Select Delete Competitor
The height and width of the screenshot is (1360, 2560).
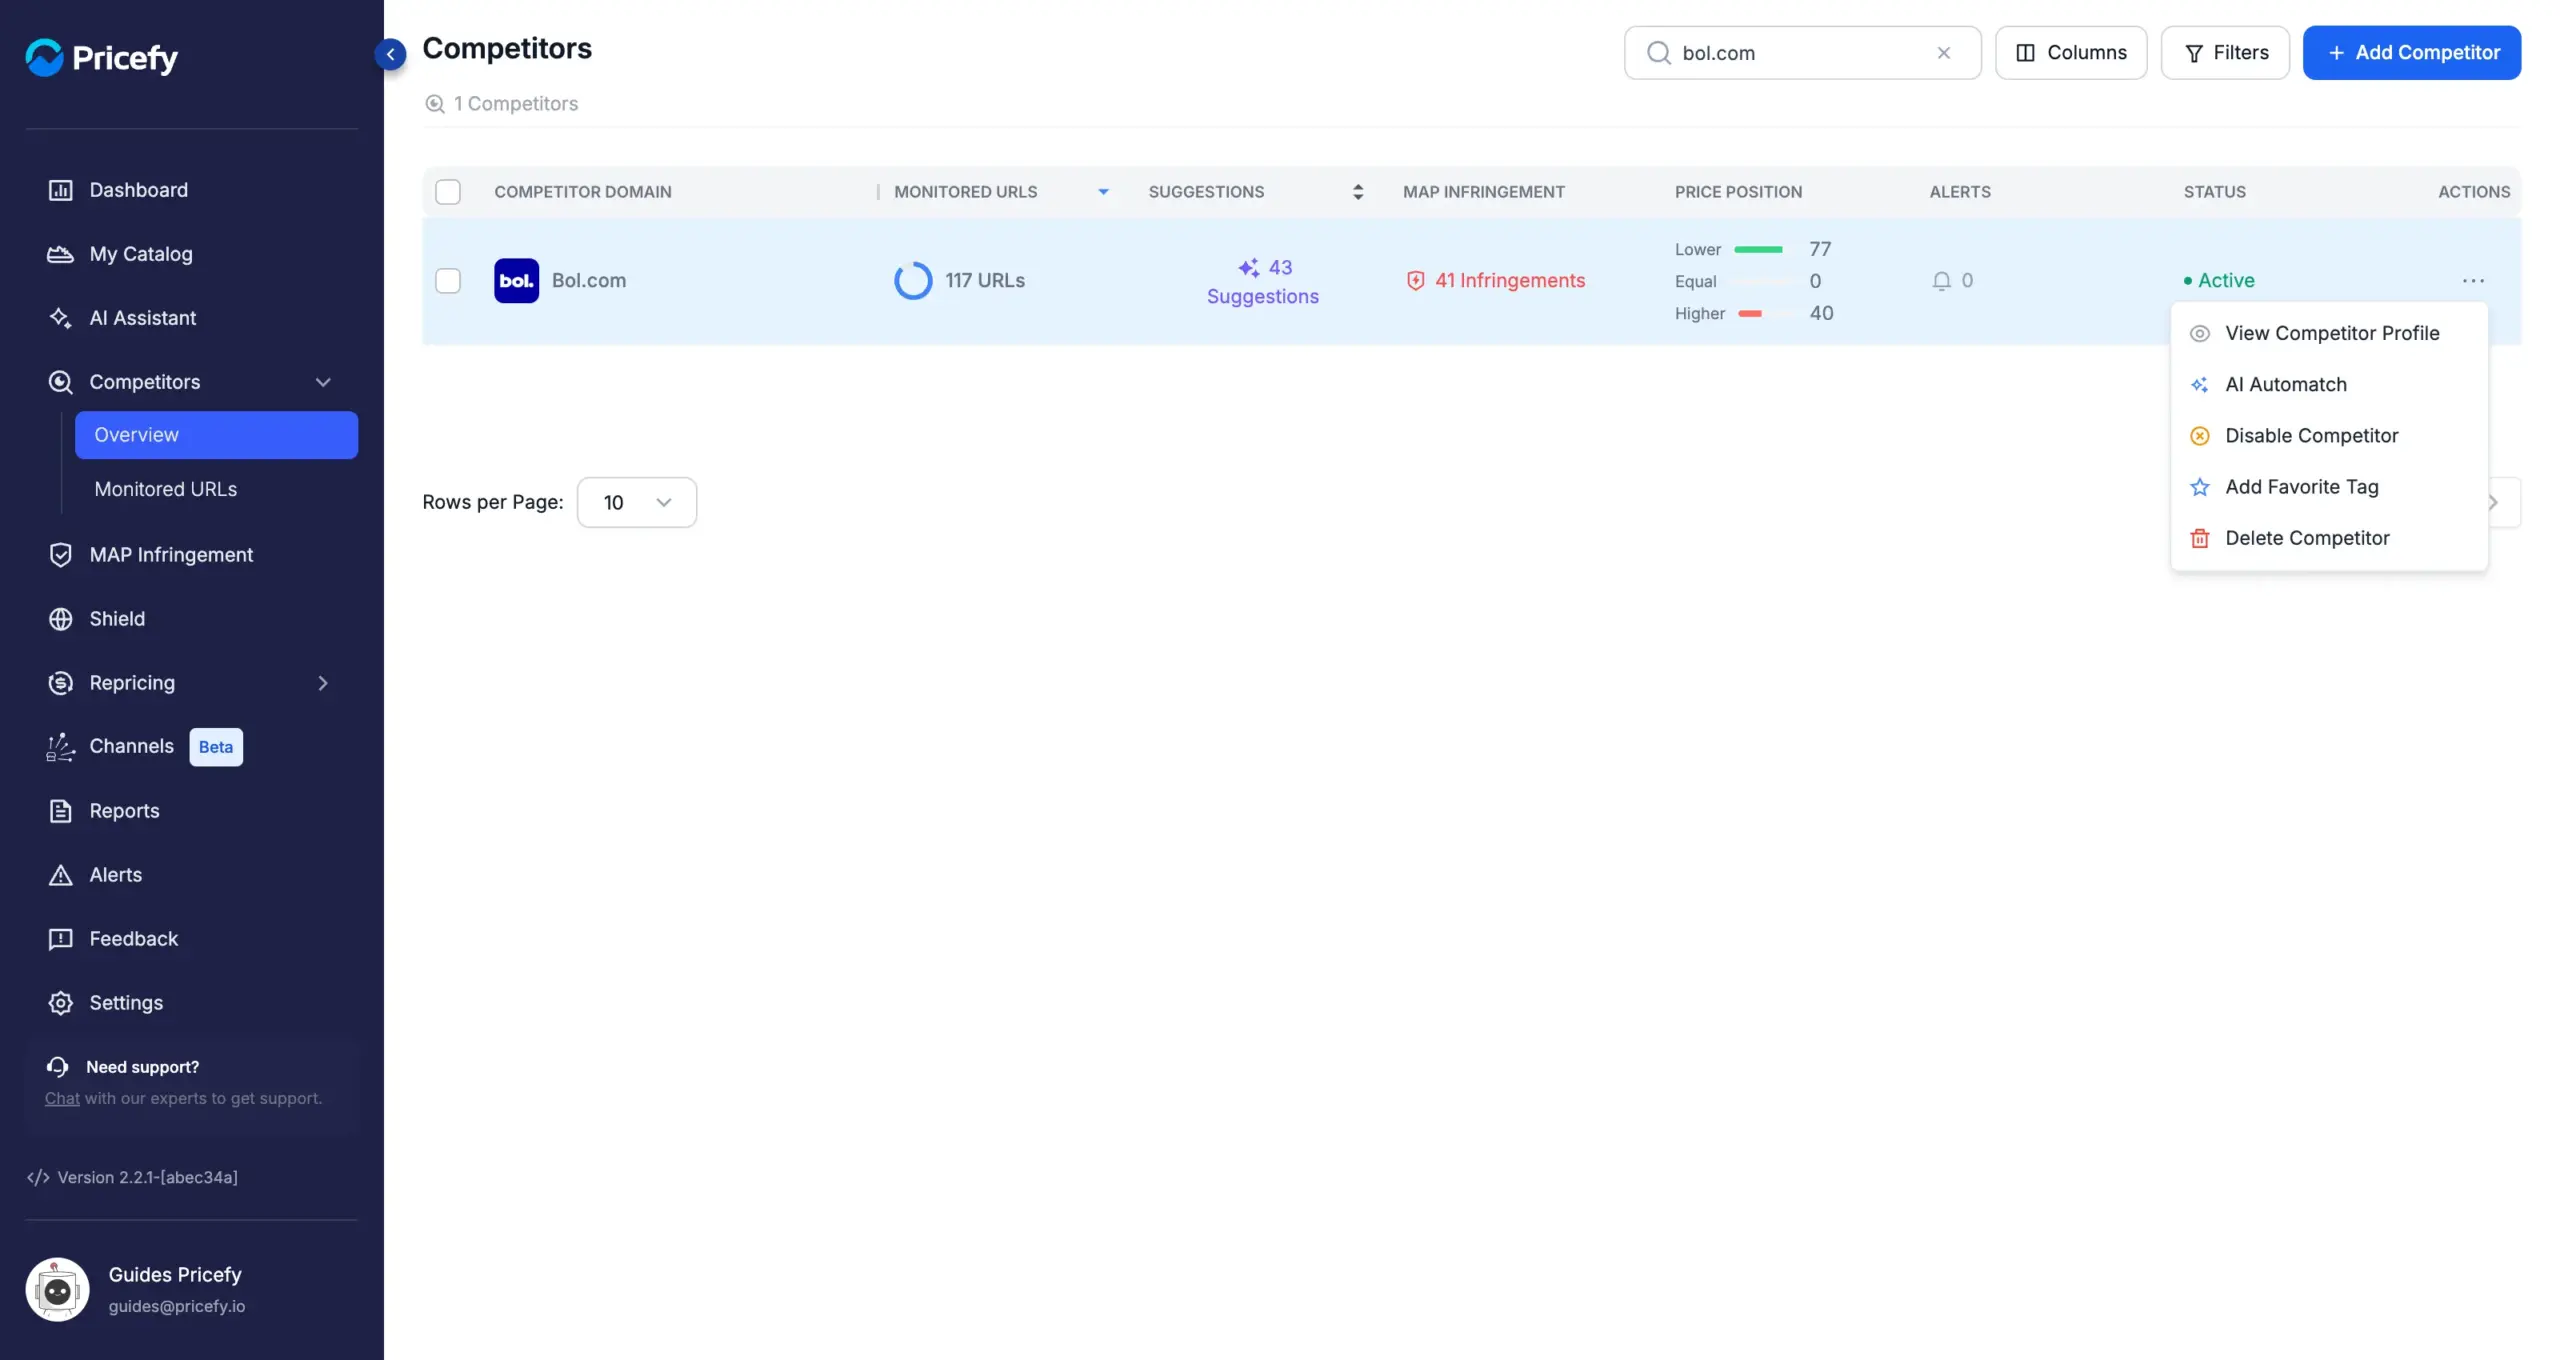click(x=2329, y=538)
